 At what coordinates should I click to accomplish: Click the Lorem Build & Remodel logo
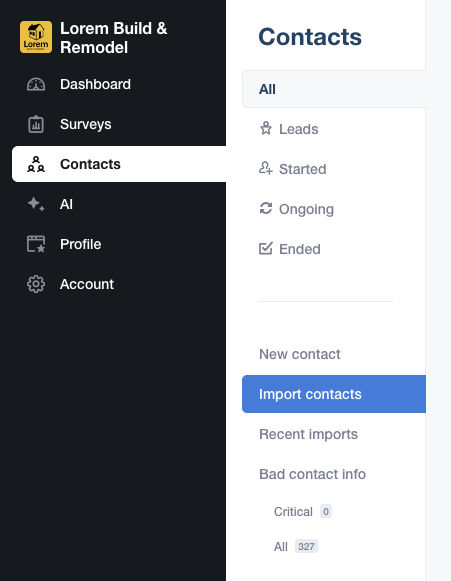tap(36, 37)
